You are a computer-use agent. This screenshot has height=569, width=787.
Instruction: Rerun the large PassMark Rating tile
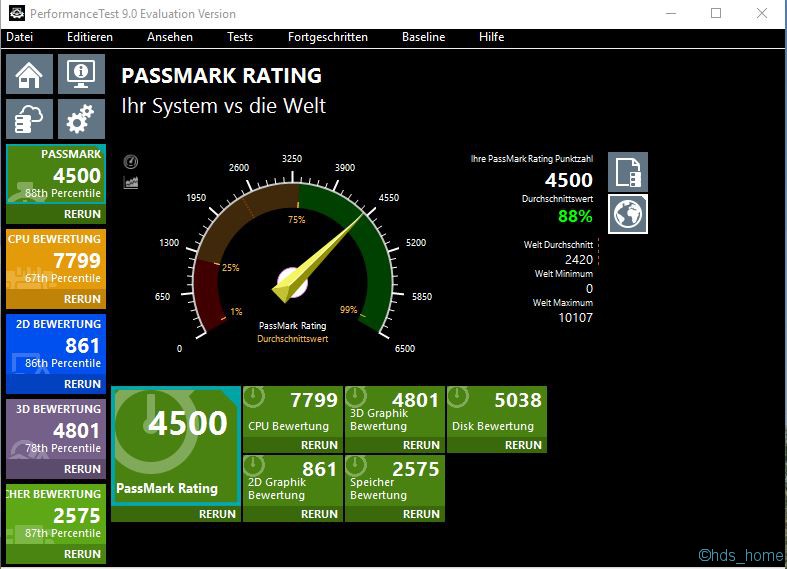point(217,514)
